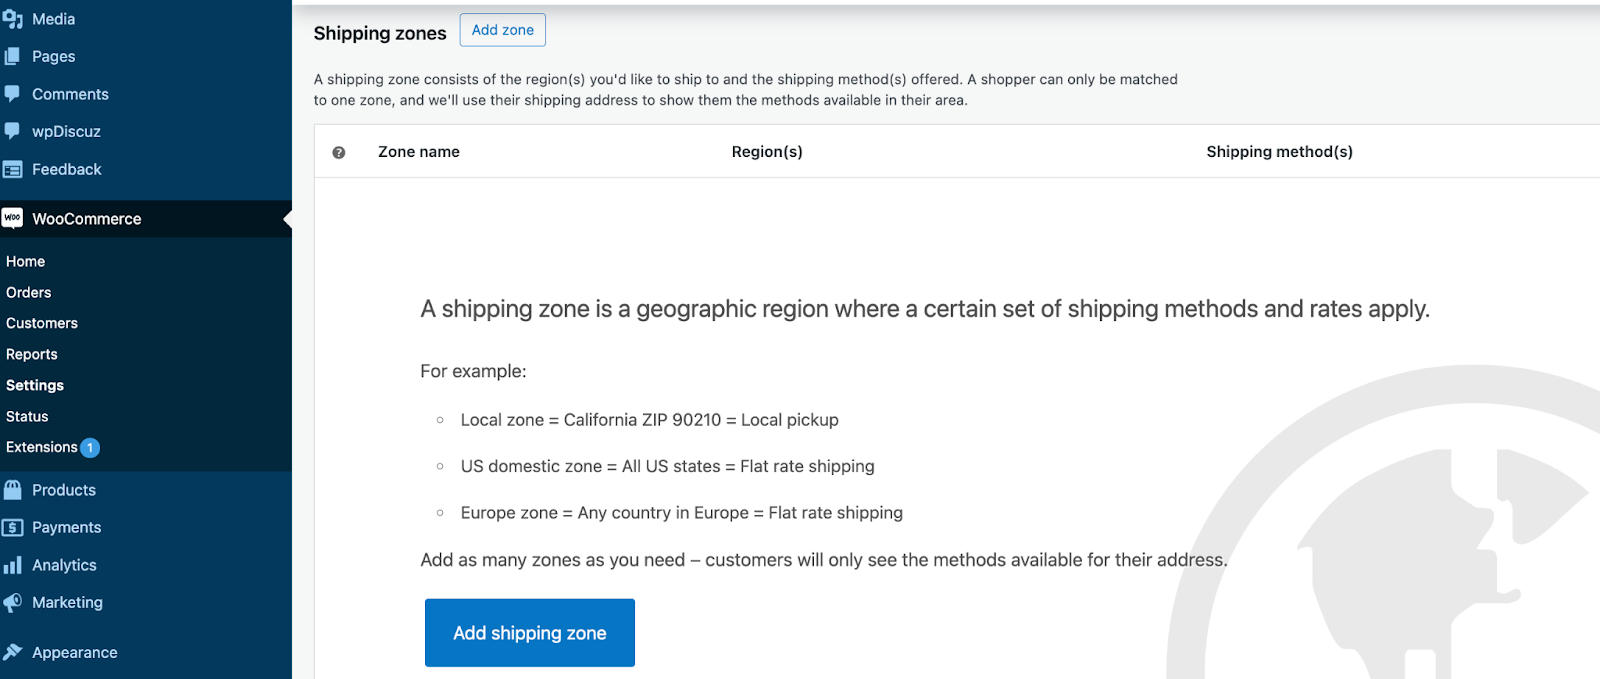The height and width of the screenshot is (679, 1600).
Task: Collapse the WooCommerce submenu arrow
Action: pos(287,218)
